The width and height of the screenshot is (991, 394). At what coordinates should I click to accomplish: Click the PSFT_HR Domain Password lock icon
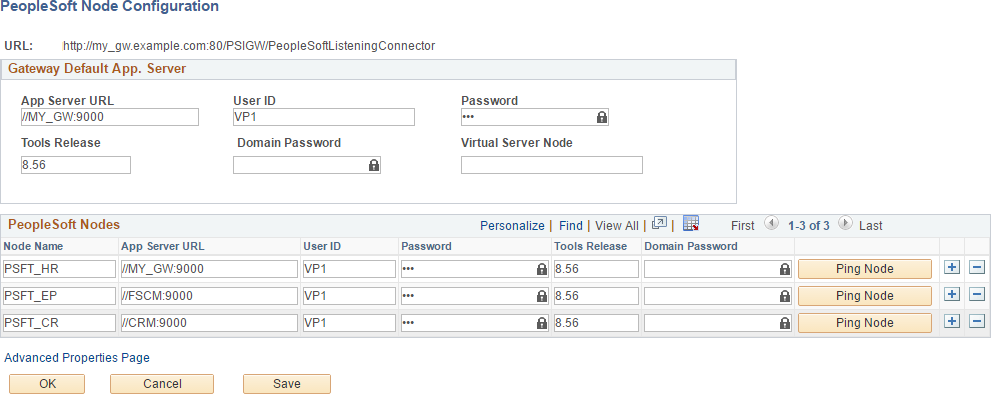coord(784,269)
